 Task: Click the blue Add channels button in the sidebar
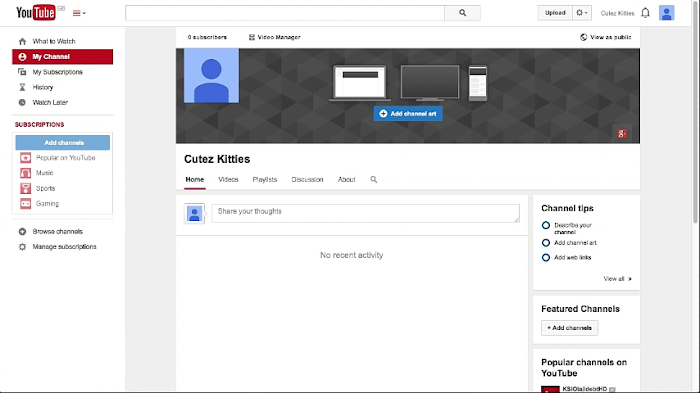62,142
